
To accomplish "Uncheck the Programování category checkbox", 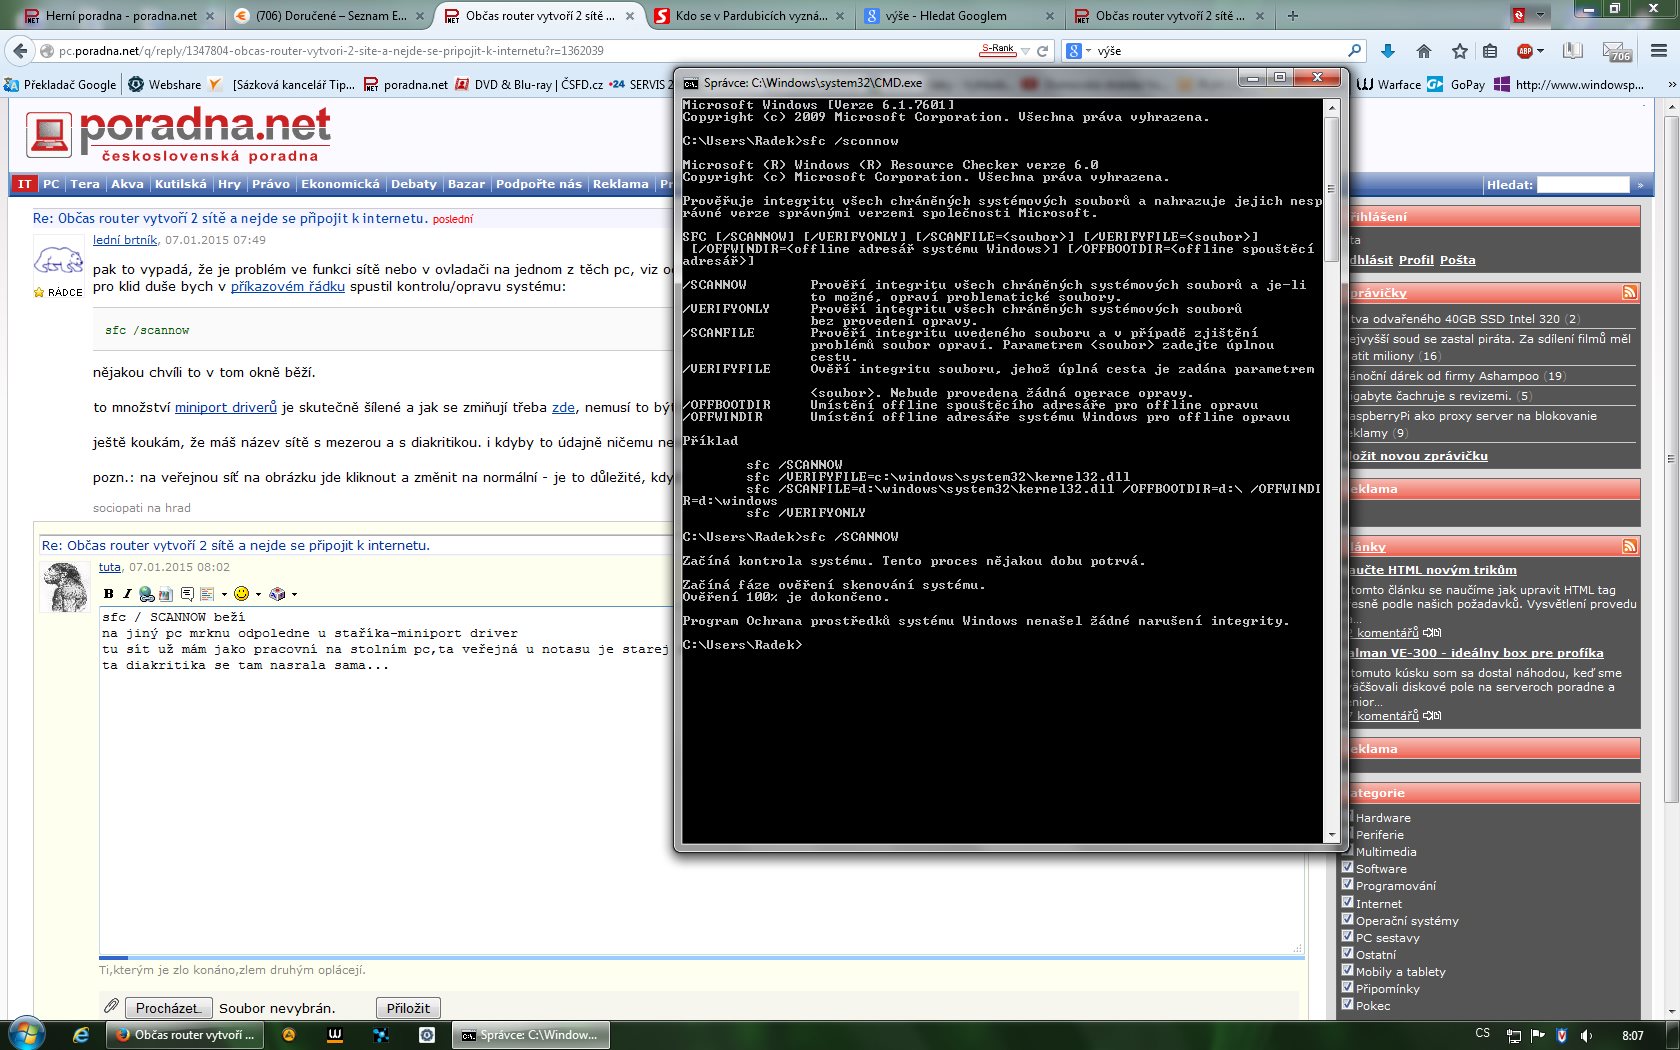I will (x=1347, y=885).
